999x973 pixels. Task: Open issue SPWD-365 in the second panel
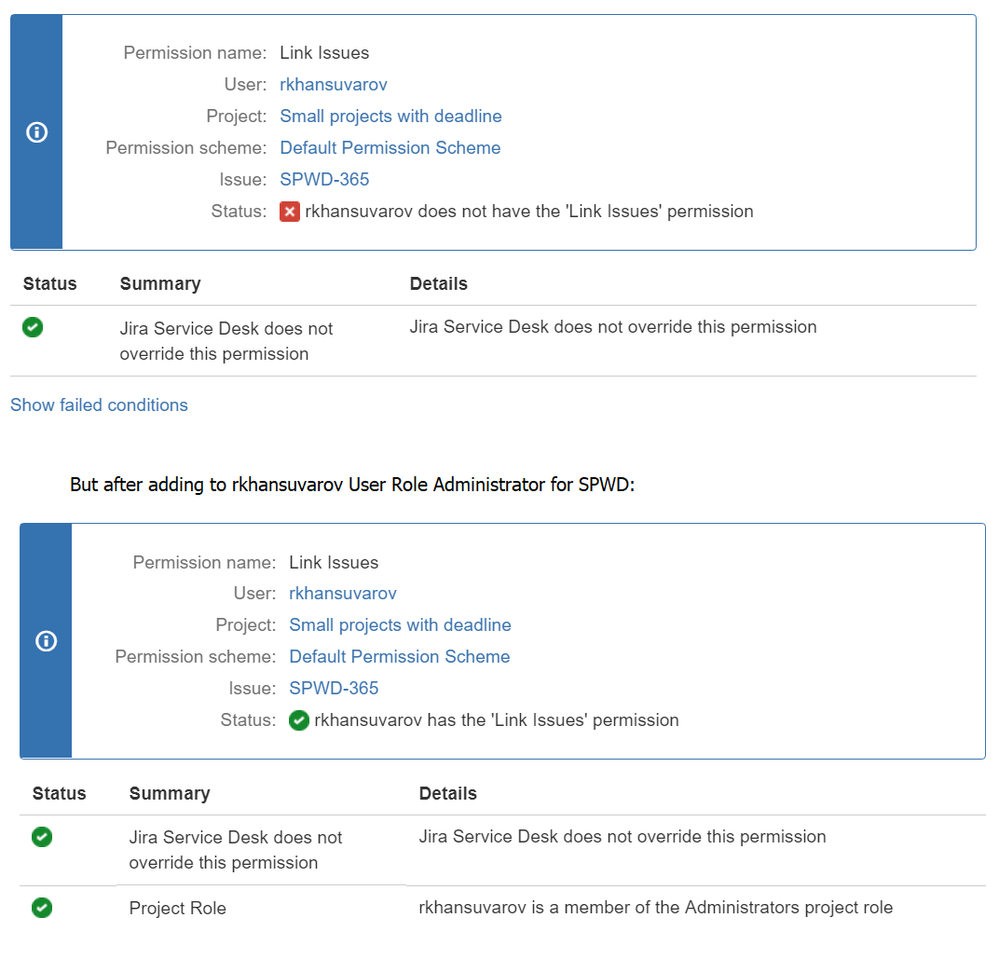[x=334, y=688]
